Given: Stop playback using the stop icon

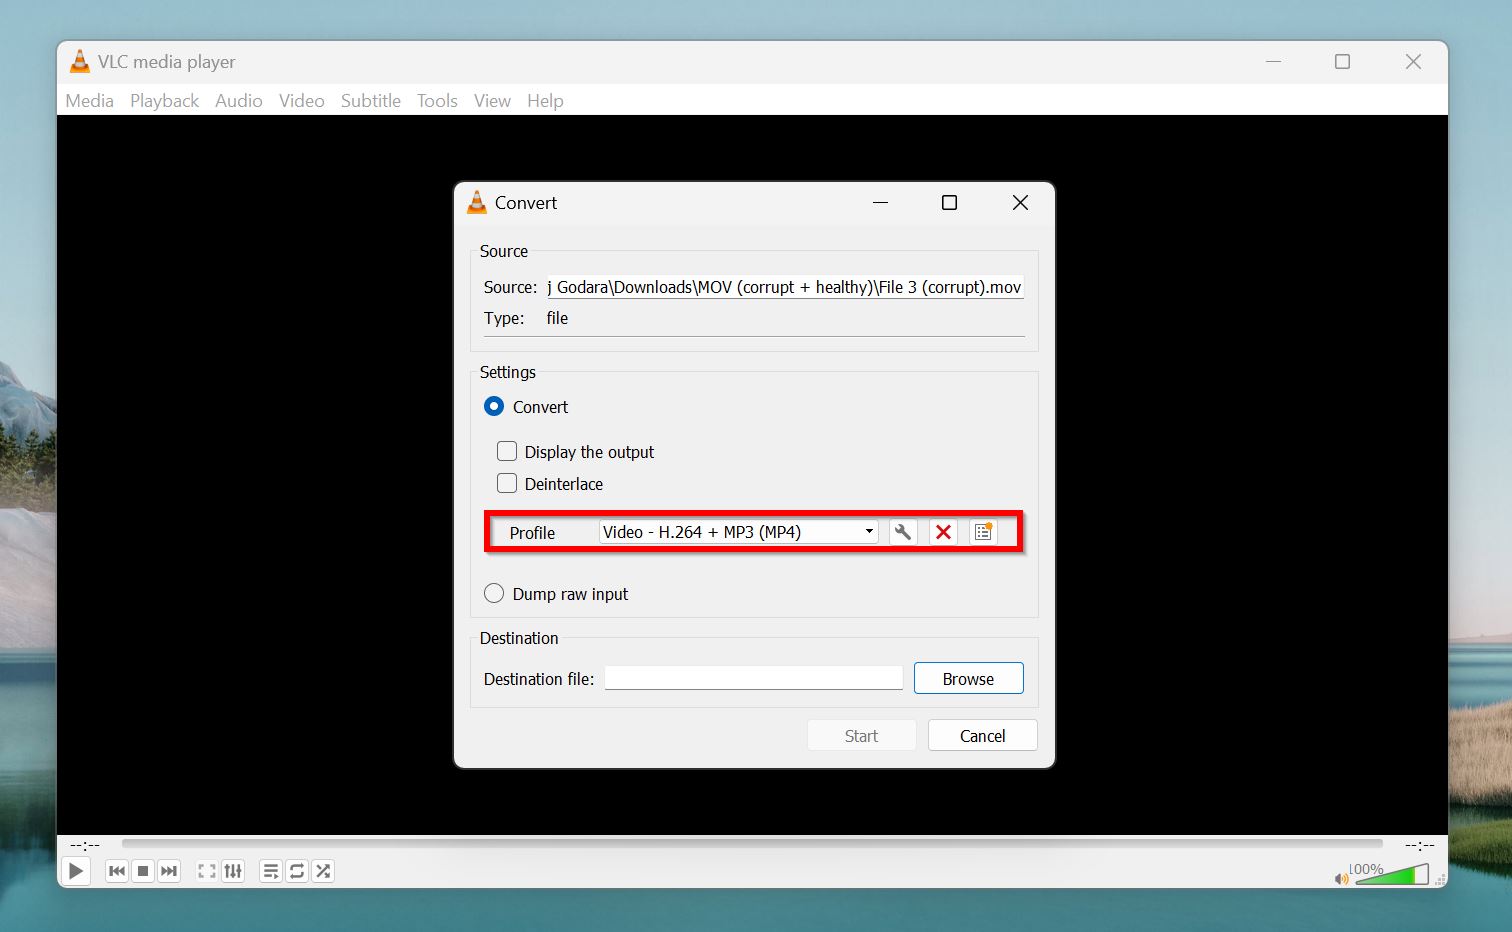Looking at the screenshot, I should (143, 871).
